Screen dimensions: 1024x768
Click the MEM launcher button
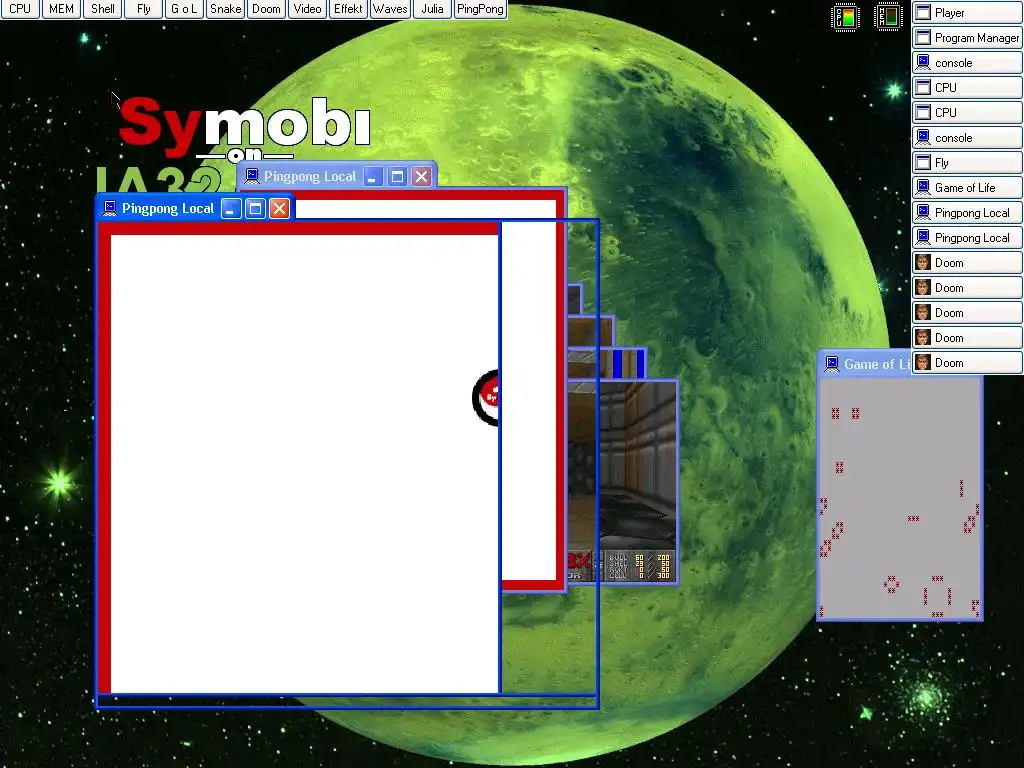[61, 9]
